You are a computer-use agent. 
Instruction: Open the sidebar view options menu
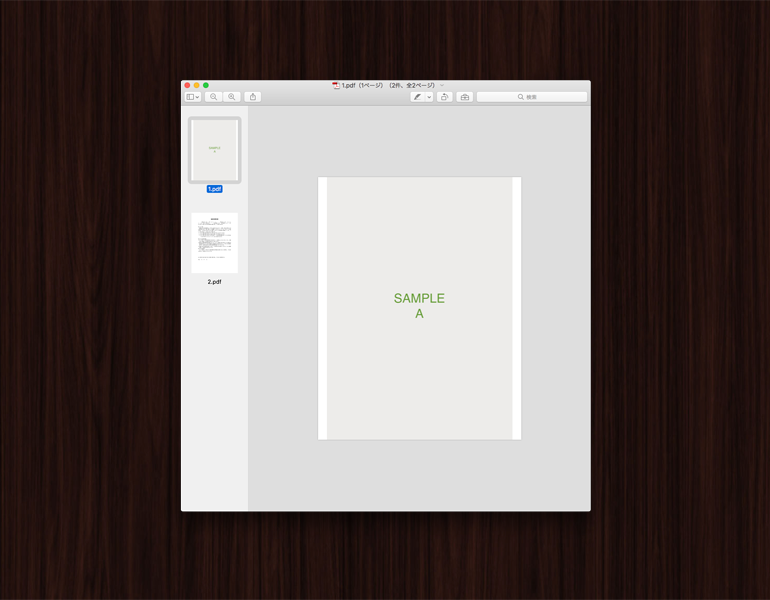(193, 97)
